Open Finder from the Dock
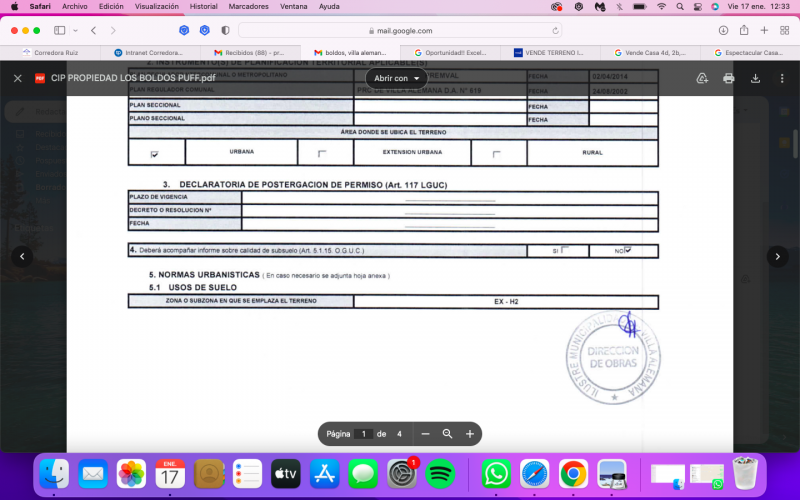The image size is (800, 500). (x=54, y=474)
